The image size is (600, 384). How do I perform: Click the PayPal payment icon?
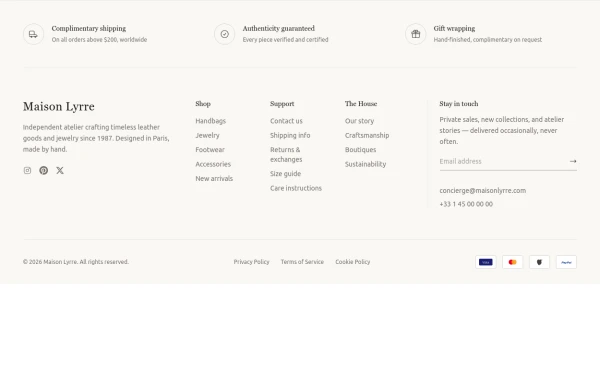566,262
